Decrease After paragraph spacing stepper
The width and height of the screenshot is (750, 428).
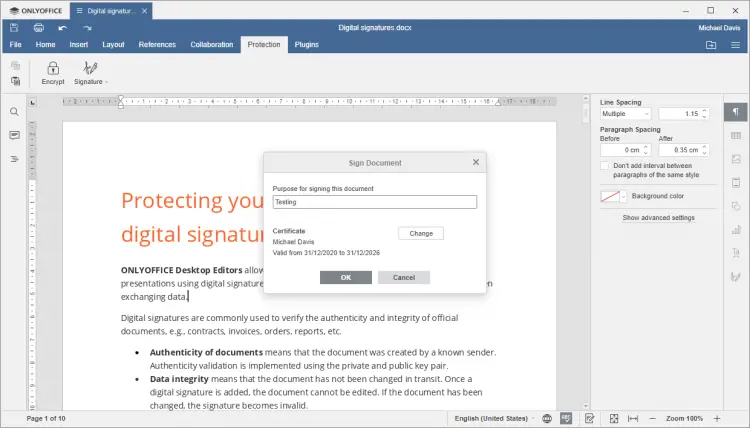(704, 153)
